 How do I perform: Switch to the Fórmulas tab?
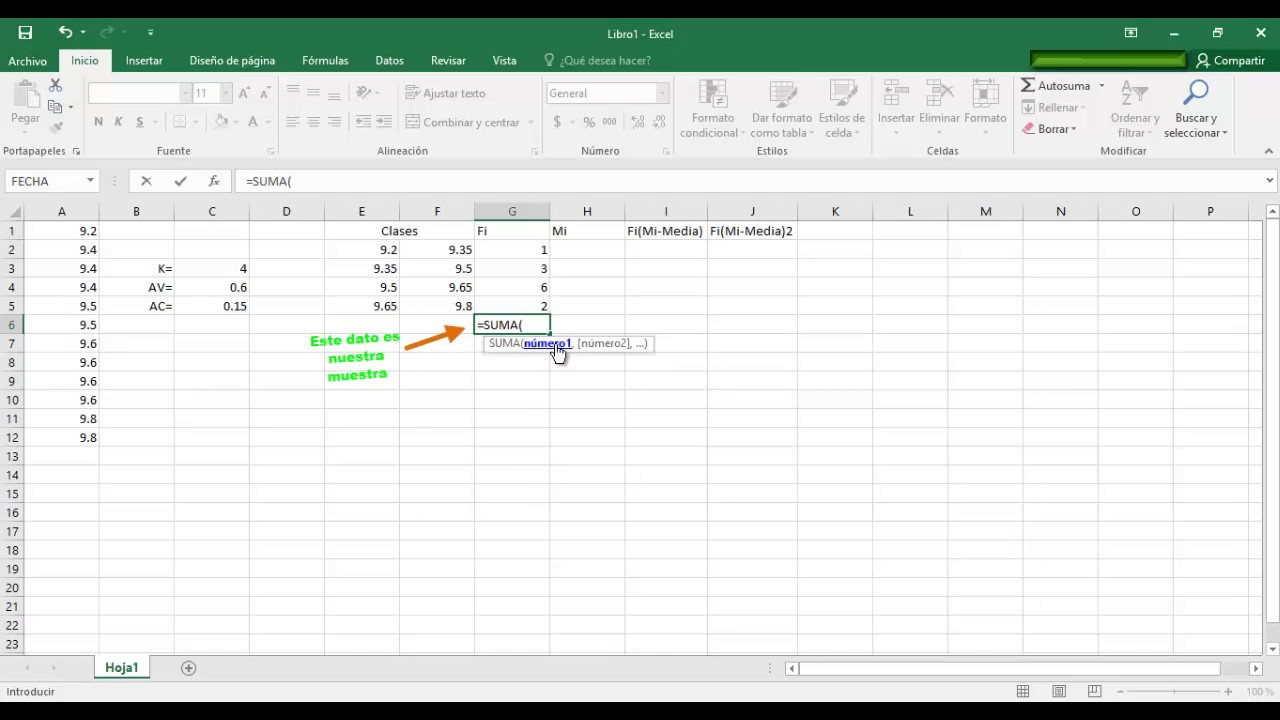tap(325, 61)
